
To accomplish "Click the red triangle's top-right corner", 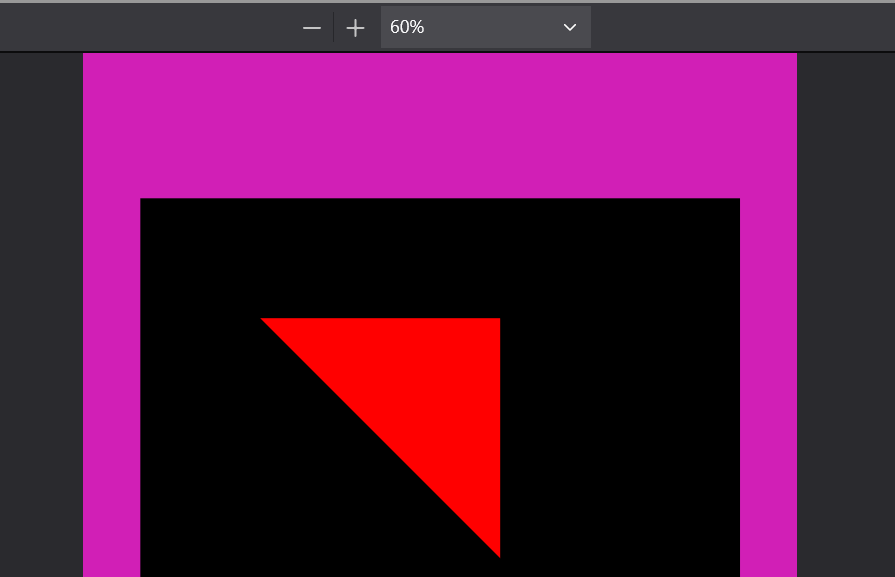I will click(497, 321).
